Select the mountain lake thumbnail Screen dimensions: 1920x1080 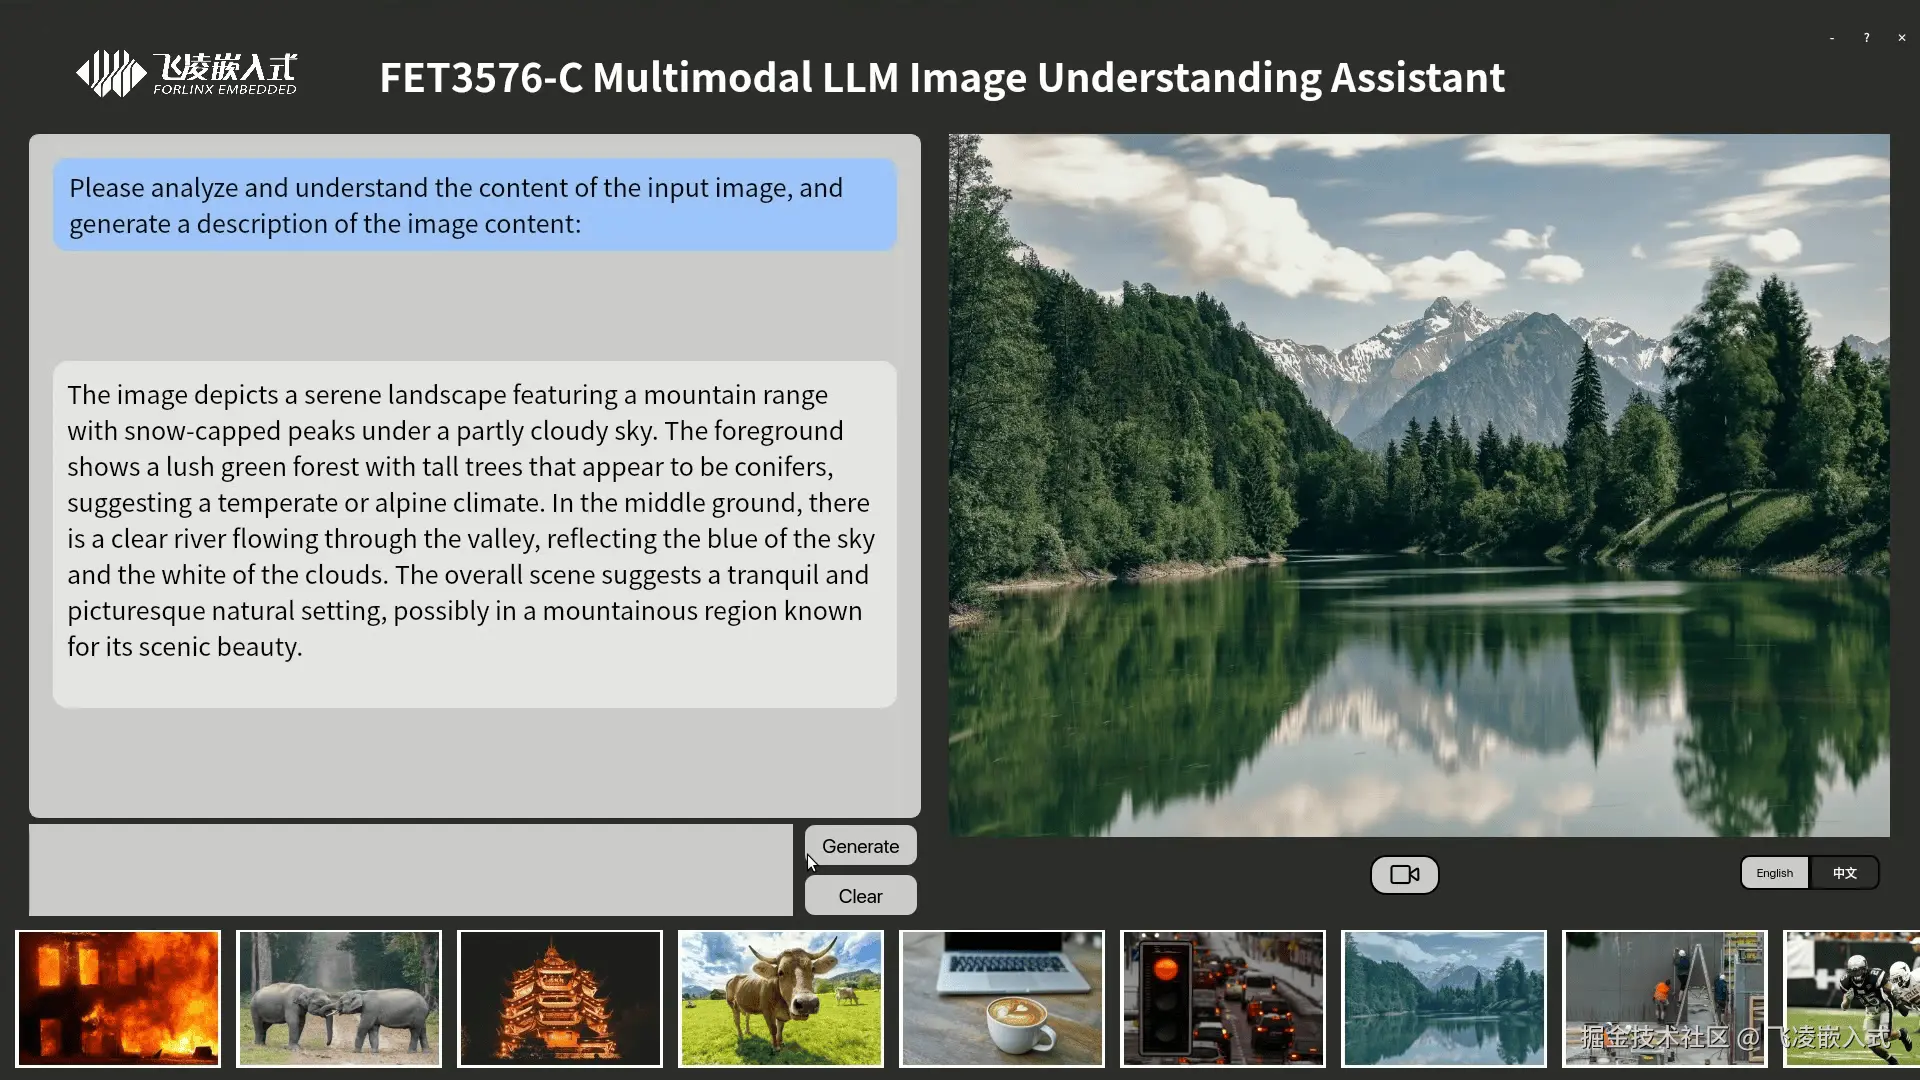click(x=1444, y=998)
